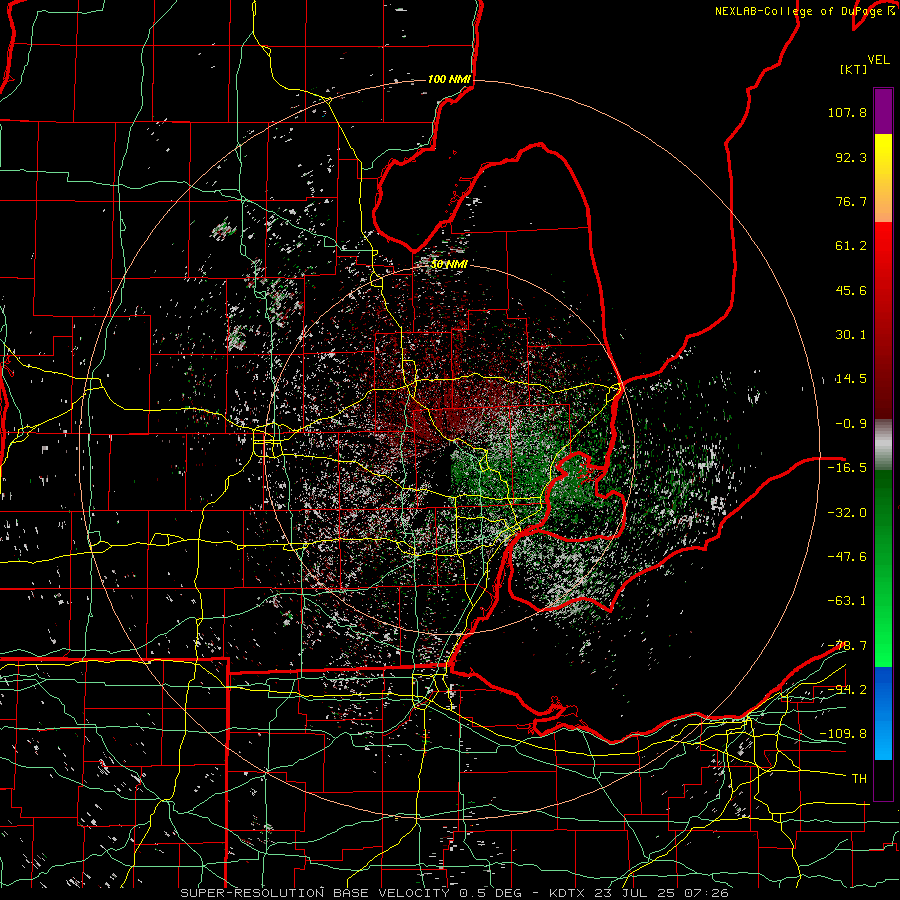Click the 76.7 velocity scale value

click(x=851, y=201)
